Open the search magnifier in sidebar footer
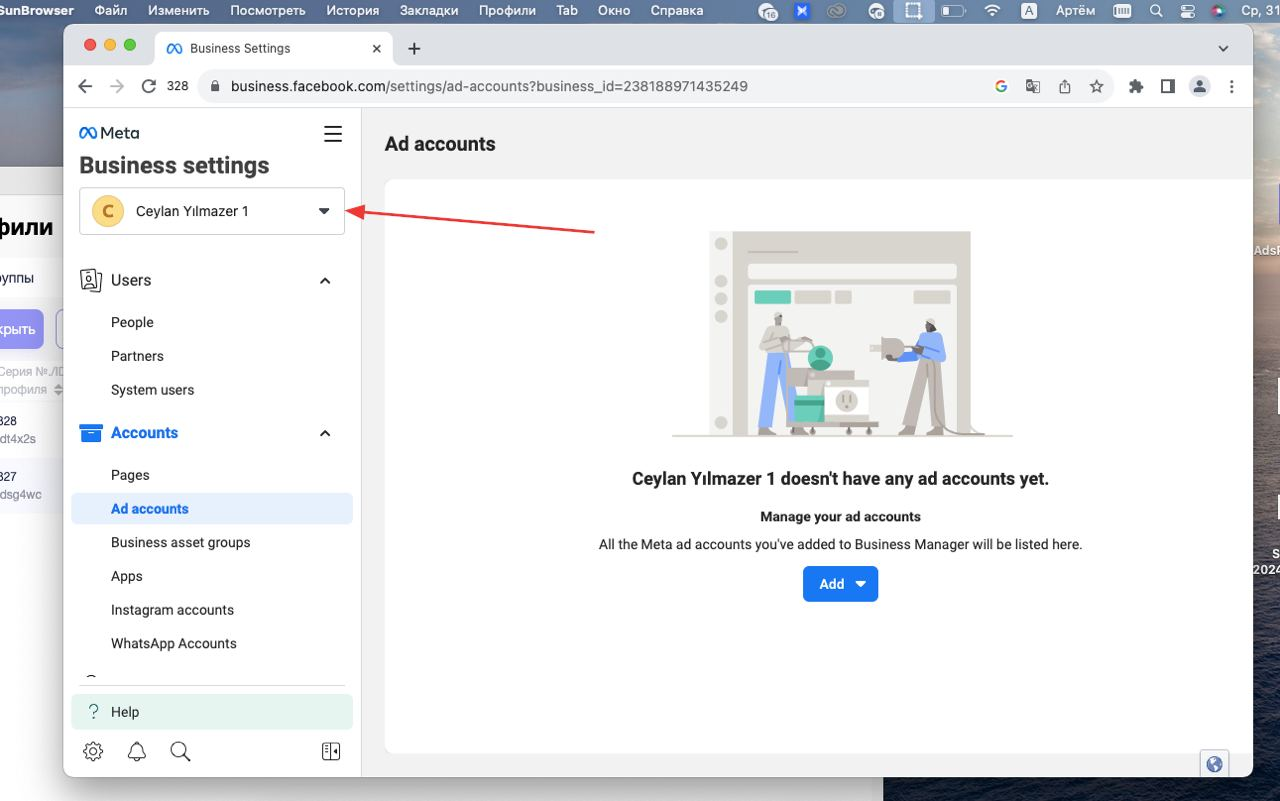This screenshot has height=801, width=1280. (x=180, y=751)
